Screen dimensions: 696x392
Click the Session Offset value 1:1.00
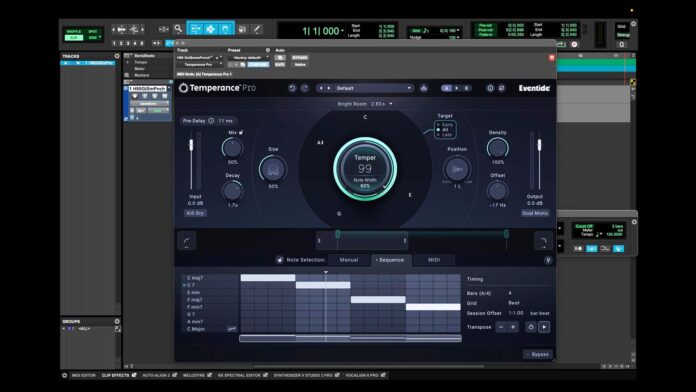(x=516, y=313)
